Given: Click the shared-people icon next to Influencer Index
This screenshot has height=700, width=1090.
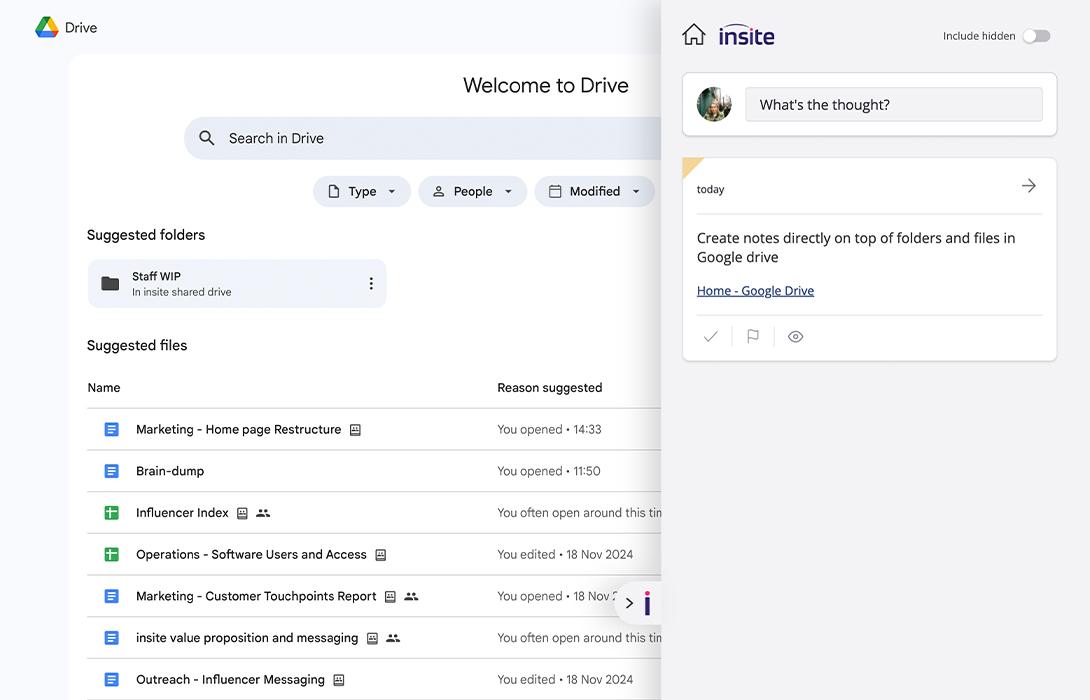Looking at the screenshot, I should pos(262,512).
